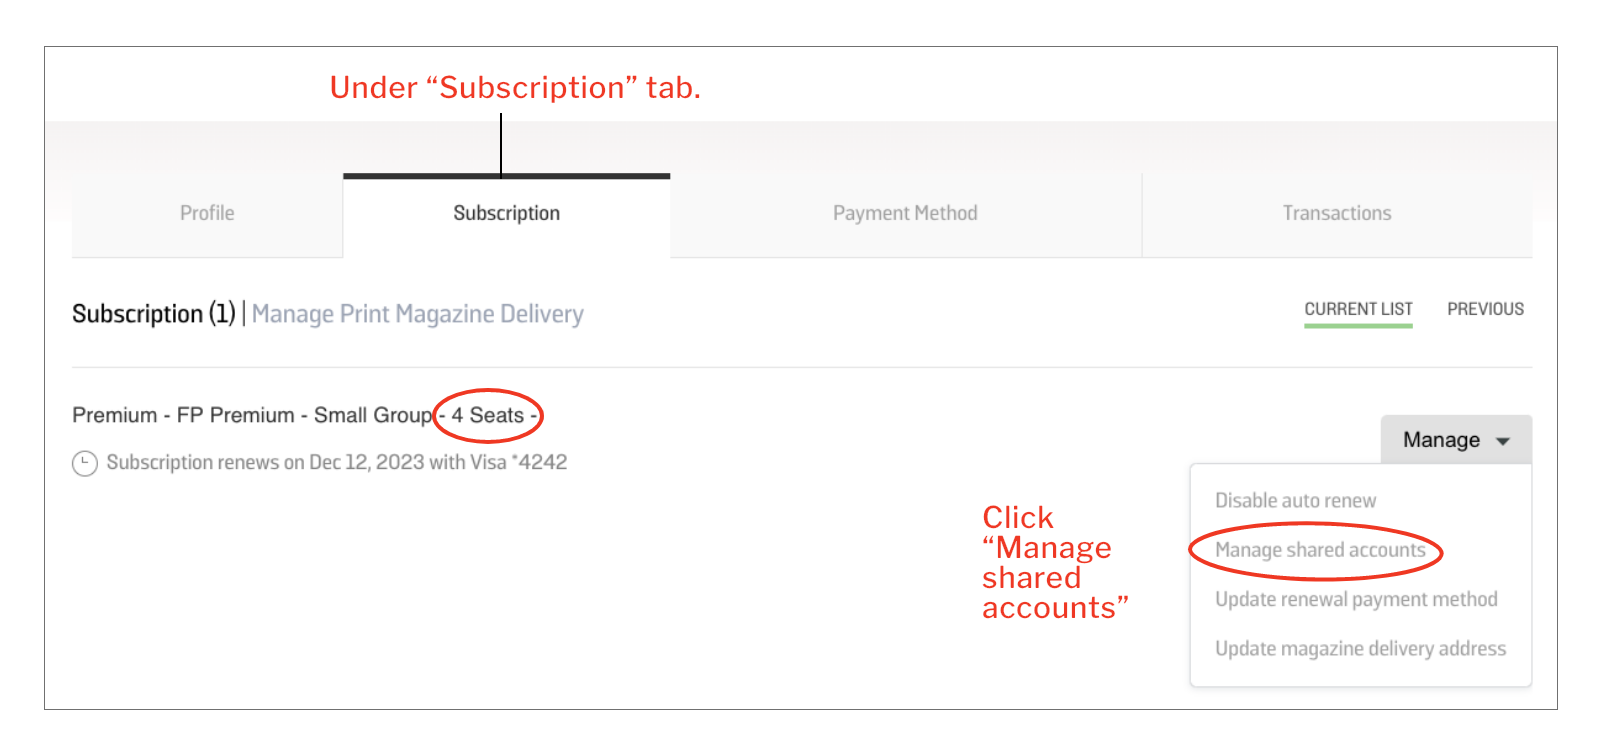This screenshot has width=1600, height=752.
Task: Open the Manage dropdown arrow
Action: (x=1504, y=440)
